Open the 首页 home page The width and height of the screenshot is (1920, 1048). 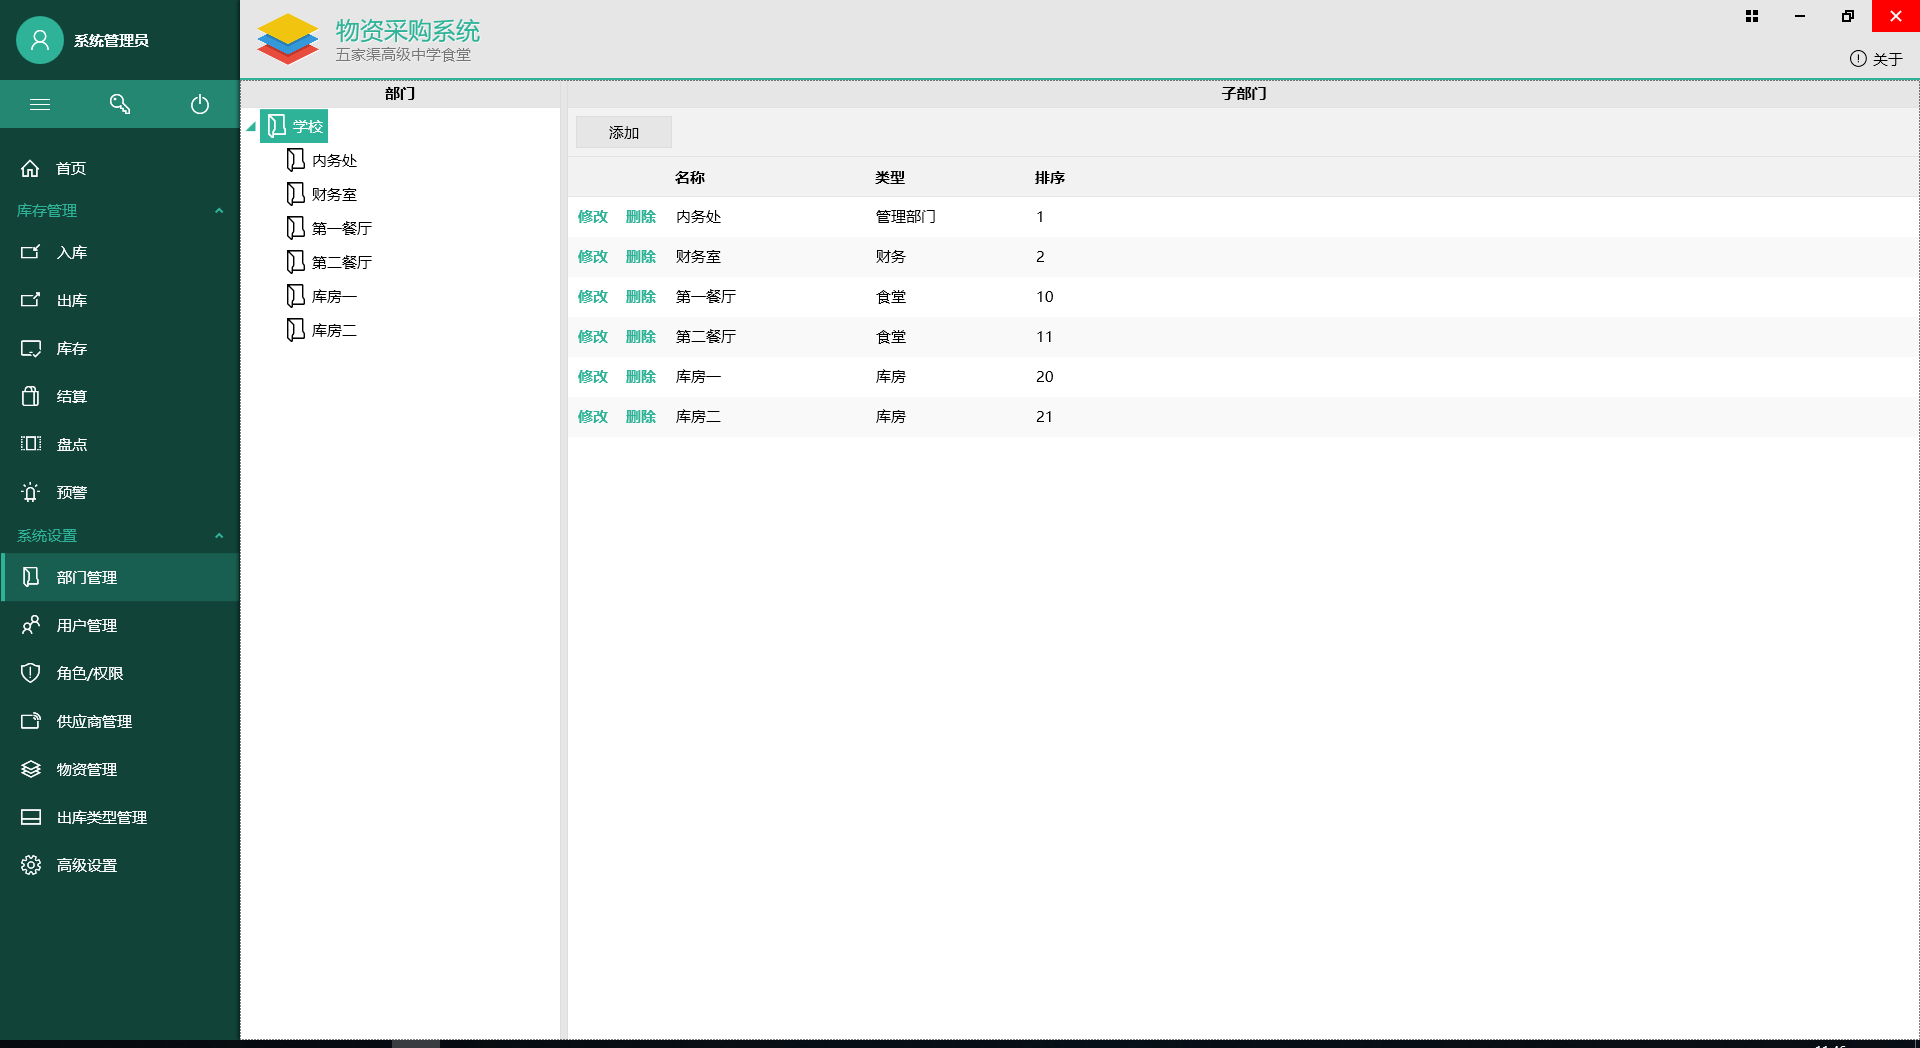[70, 168]
